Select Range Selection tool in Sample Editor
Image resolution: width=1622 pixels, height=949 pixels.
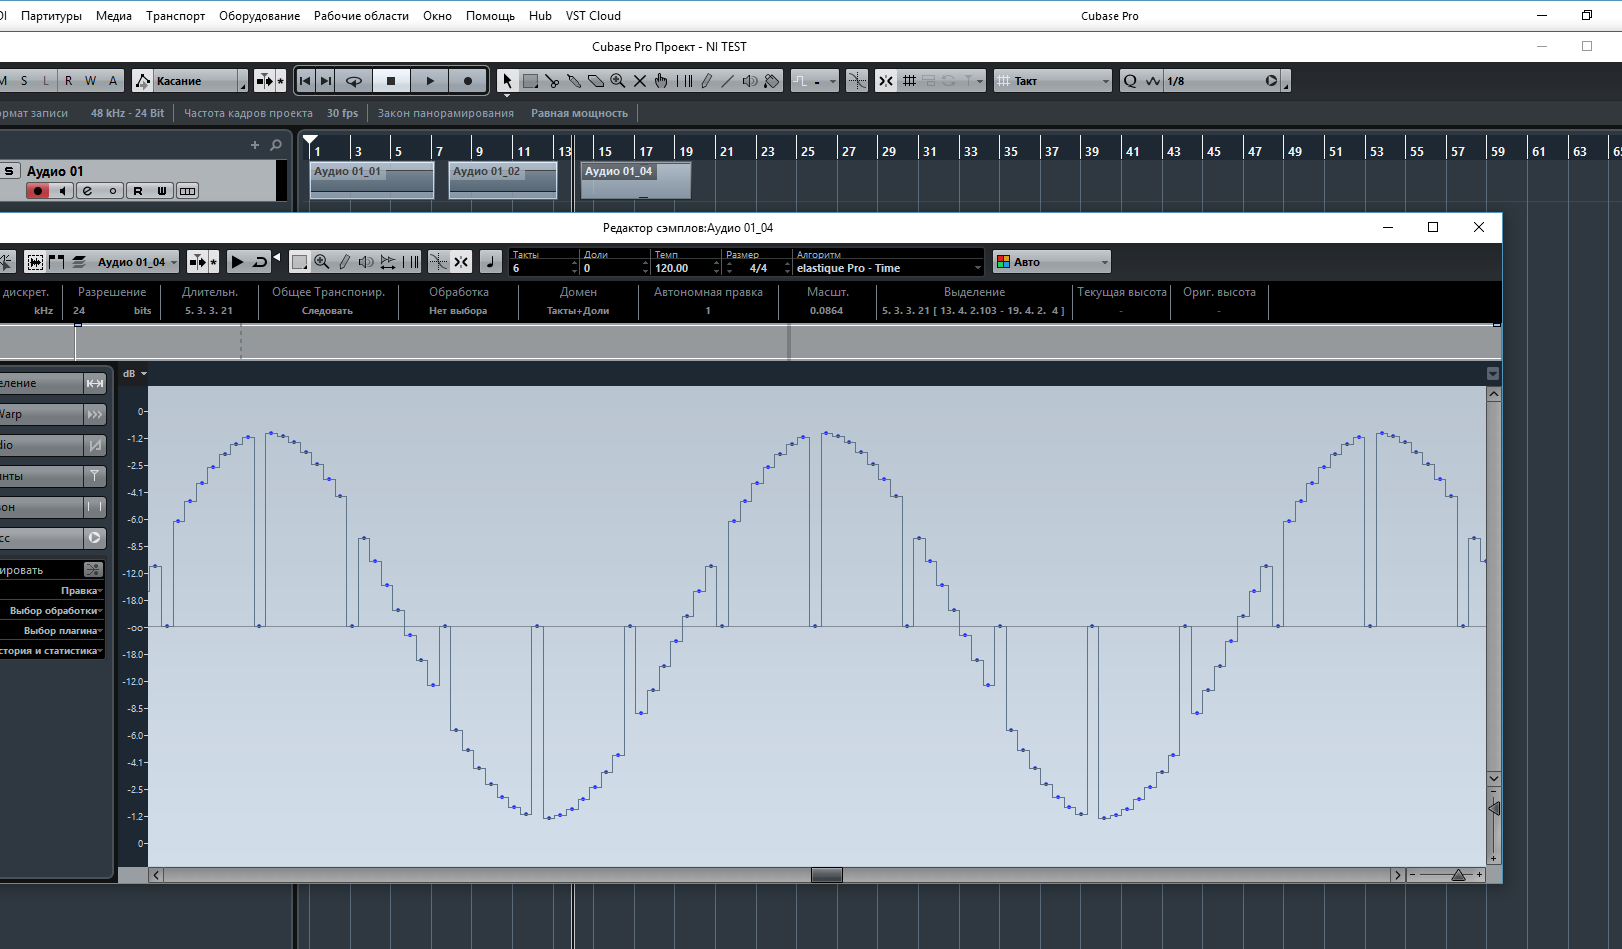click(x=299, y=262)
